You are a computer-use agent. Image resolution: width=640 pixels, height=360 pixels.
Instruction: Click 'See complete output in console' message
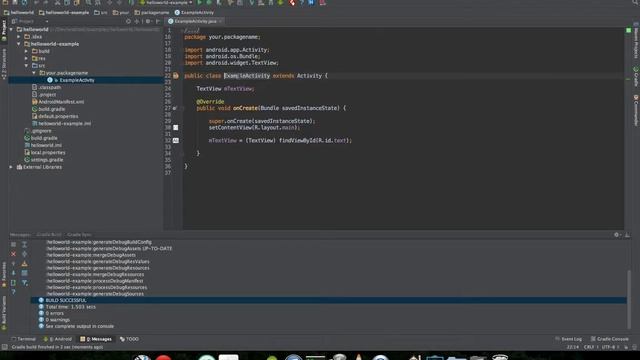coord(80,326)
